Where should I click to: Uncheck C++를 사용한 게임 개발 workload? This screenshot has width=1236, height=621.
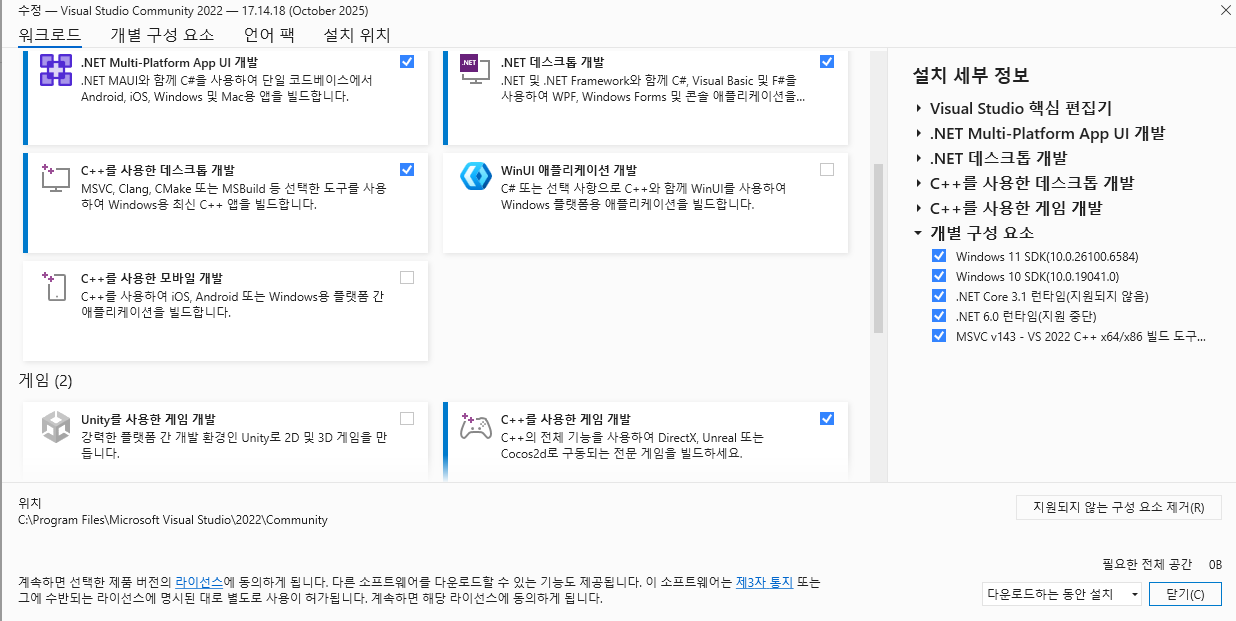click(x=827, y=418)
